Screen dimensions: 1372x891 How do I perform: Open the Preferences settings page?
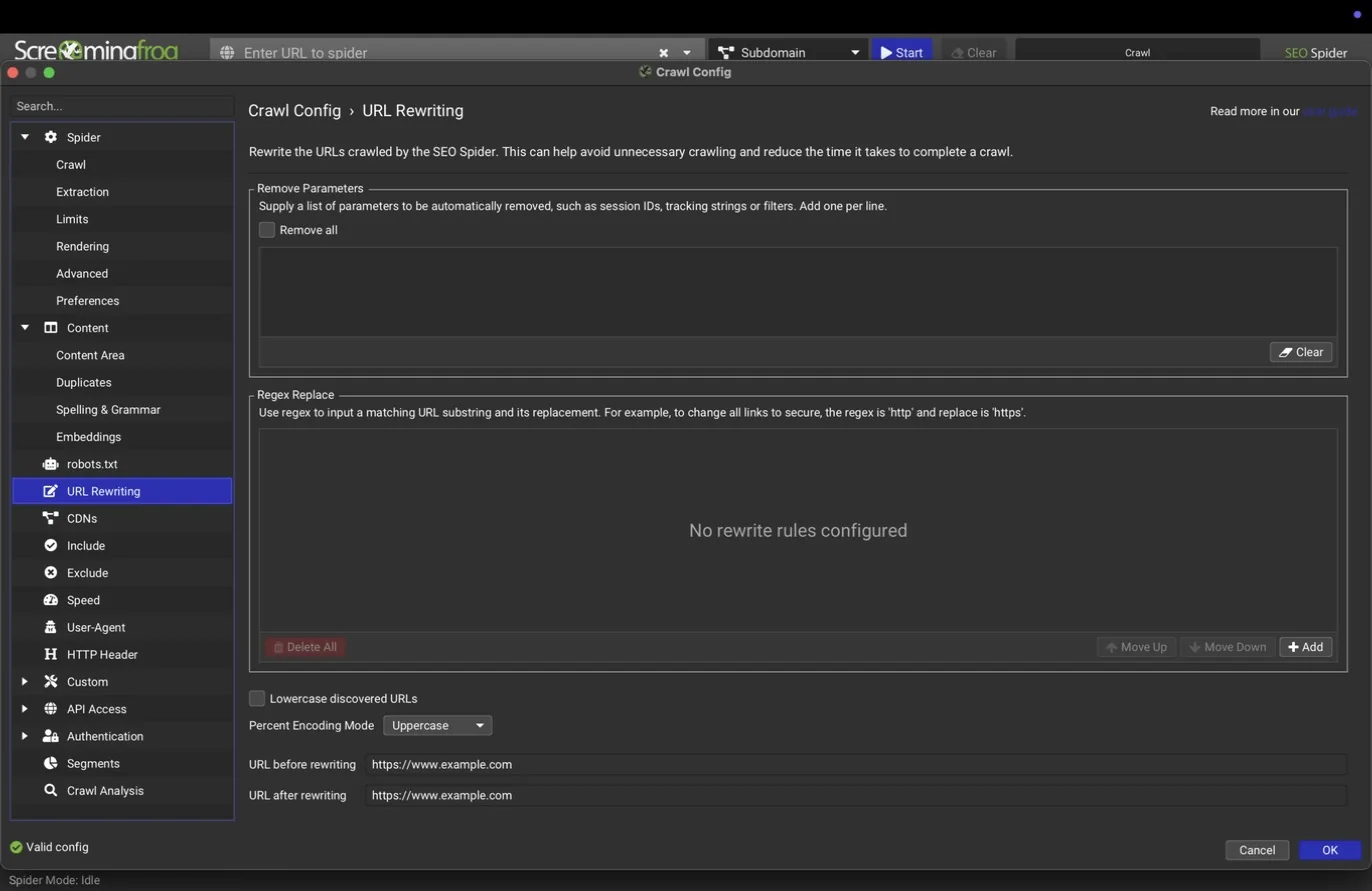[88, 301]
